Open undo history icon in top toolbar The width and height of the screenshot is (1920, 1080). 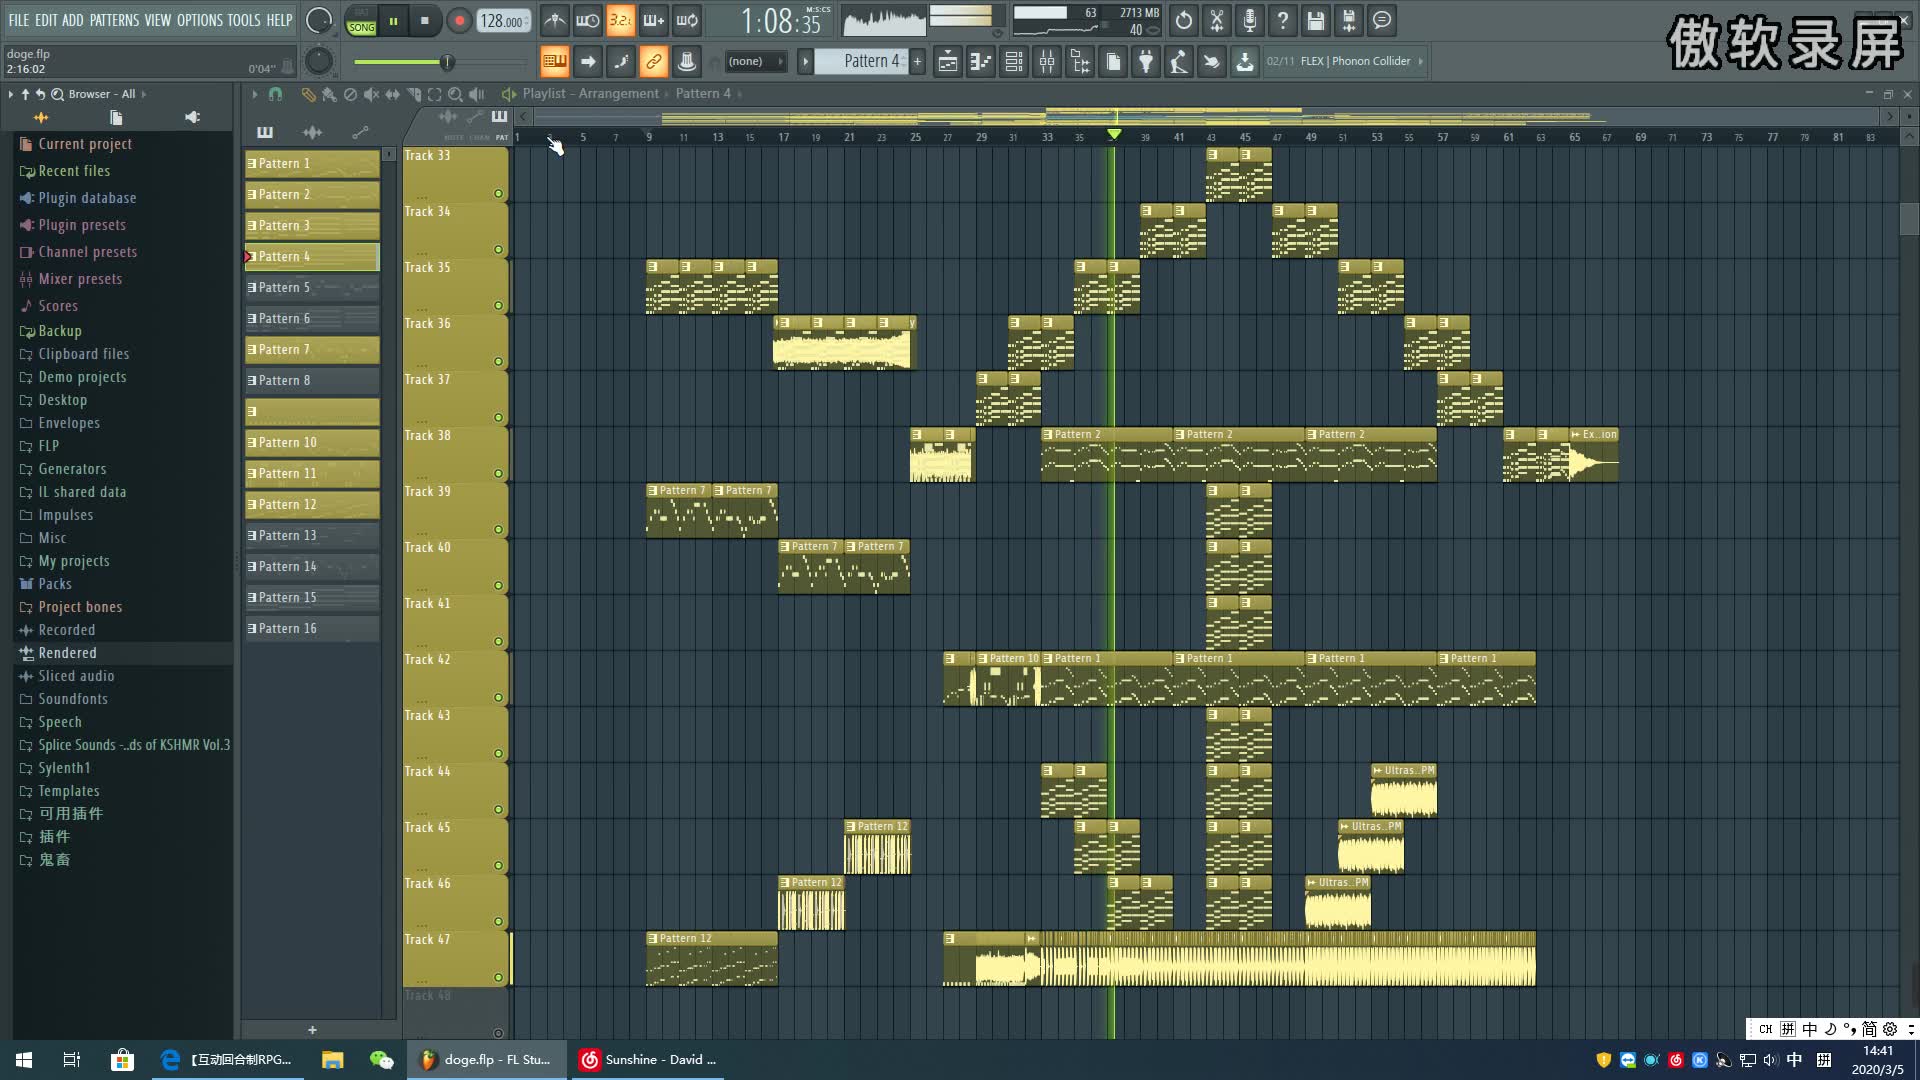tap(1184, 20)
